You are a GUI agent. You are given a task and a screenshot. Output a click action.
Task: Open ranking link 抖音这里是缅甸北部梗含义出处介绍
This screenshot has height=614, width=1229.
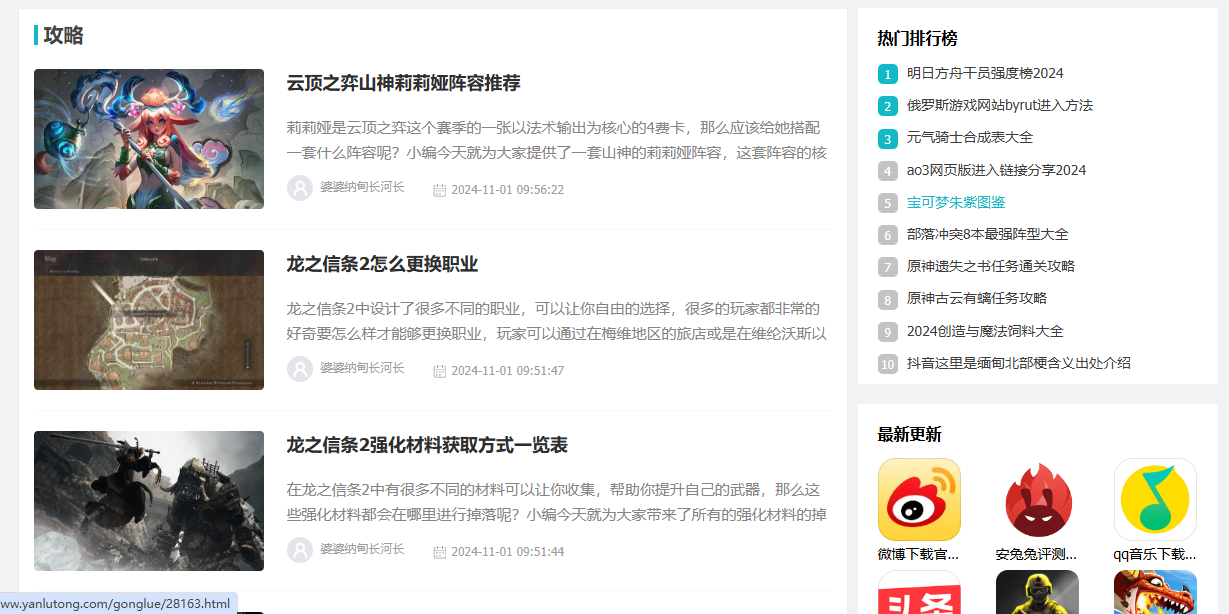coord(1019,363)
